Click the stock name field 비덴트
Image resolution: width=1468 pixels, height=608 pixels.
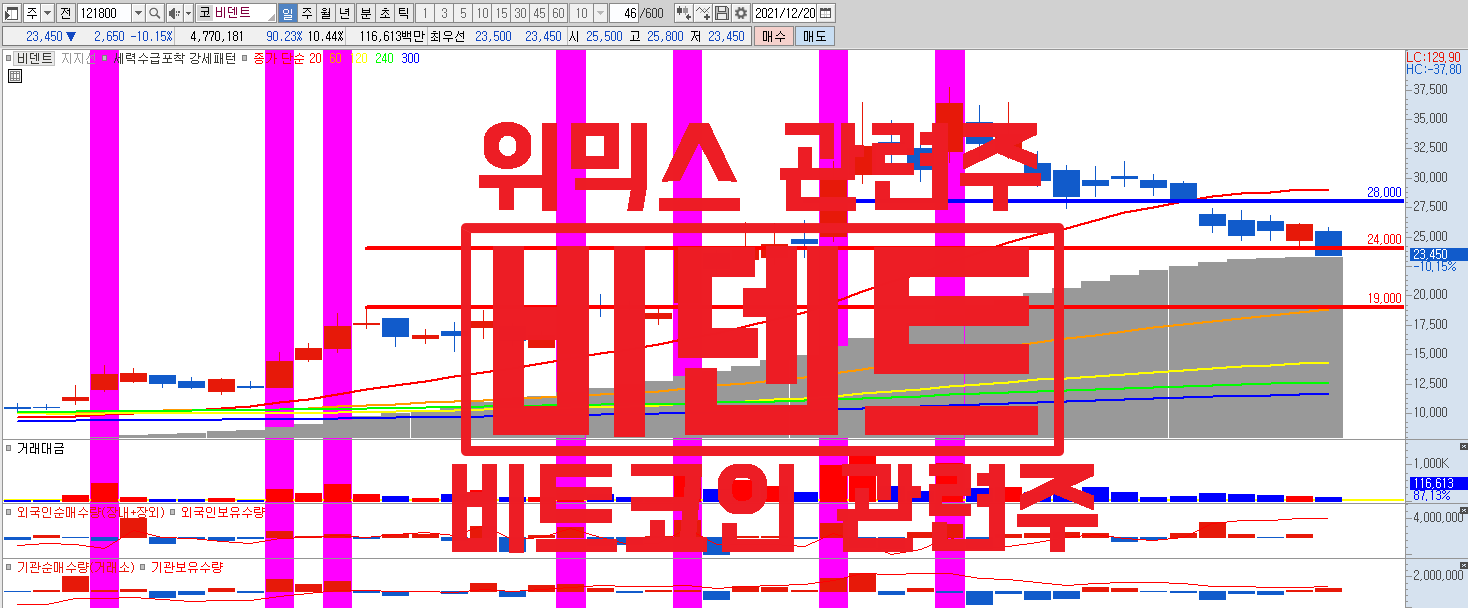coord(244,13)
